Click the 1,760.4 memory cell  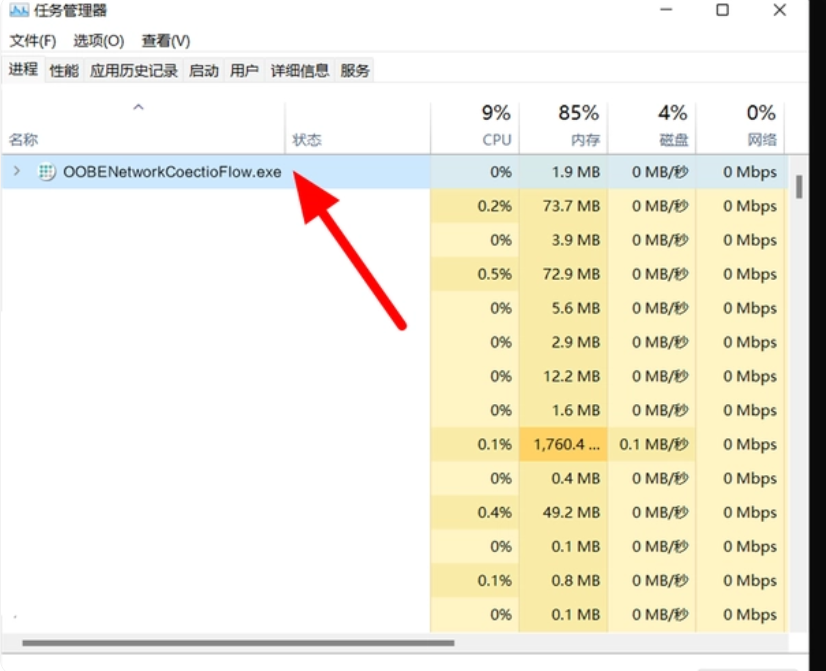563,445
